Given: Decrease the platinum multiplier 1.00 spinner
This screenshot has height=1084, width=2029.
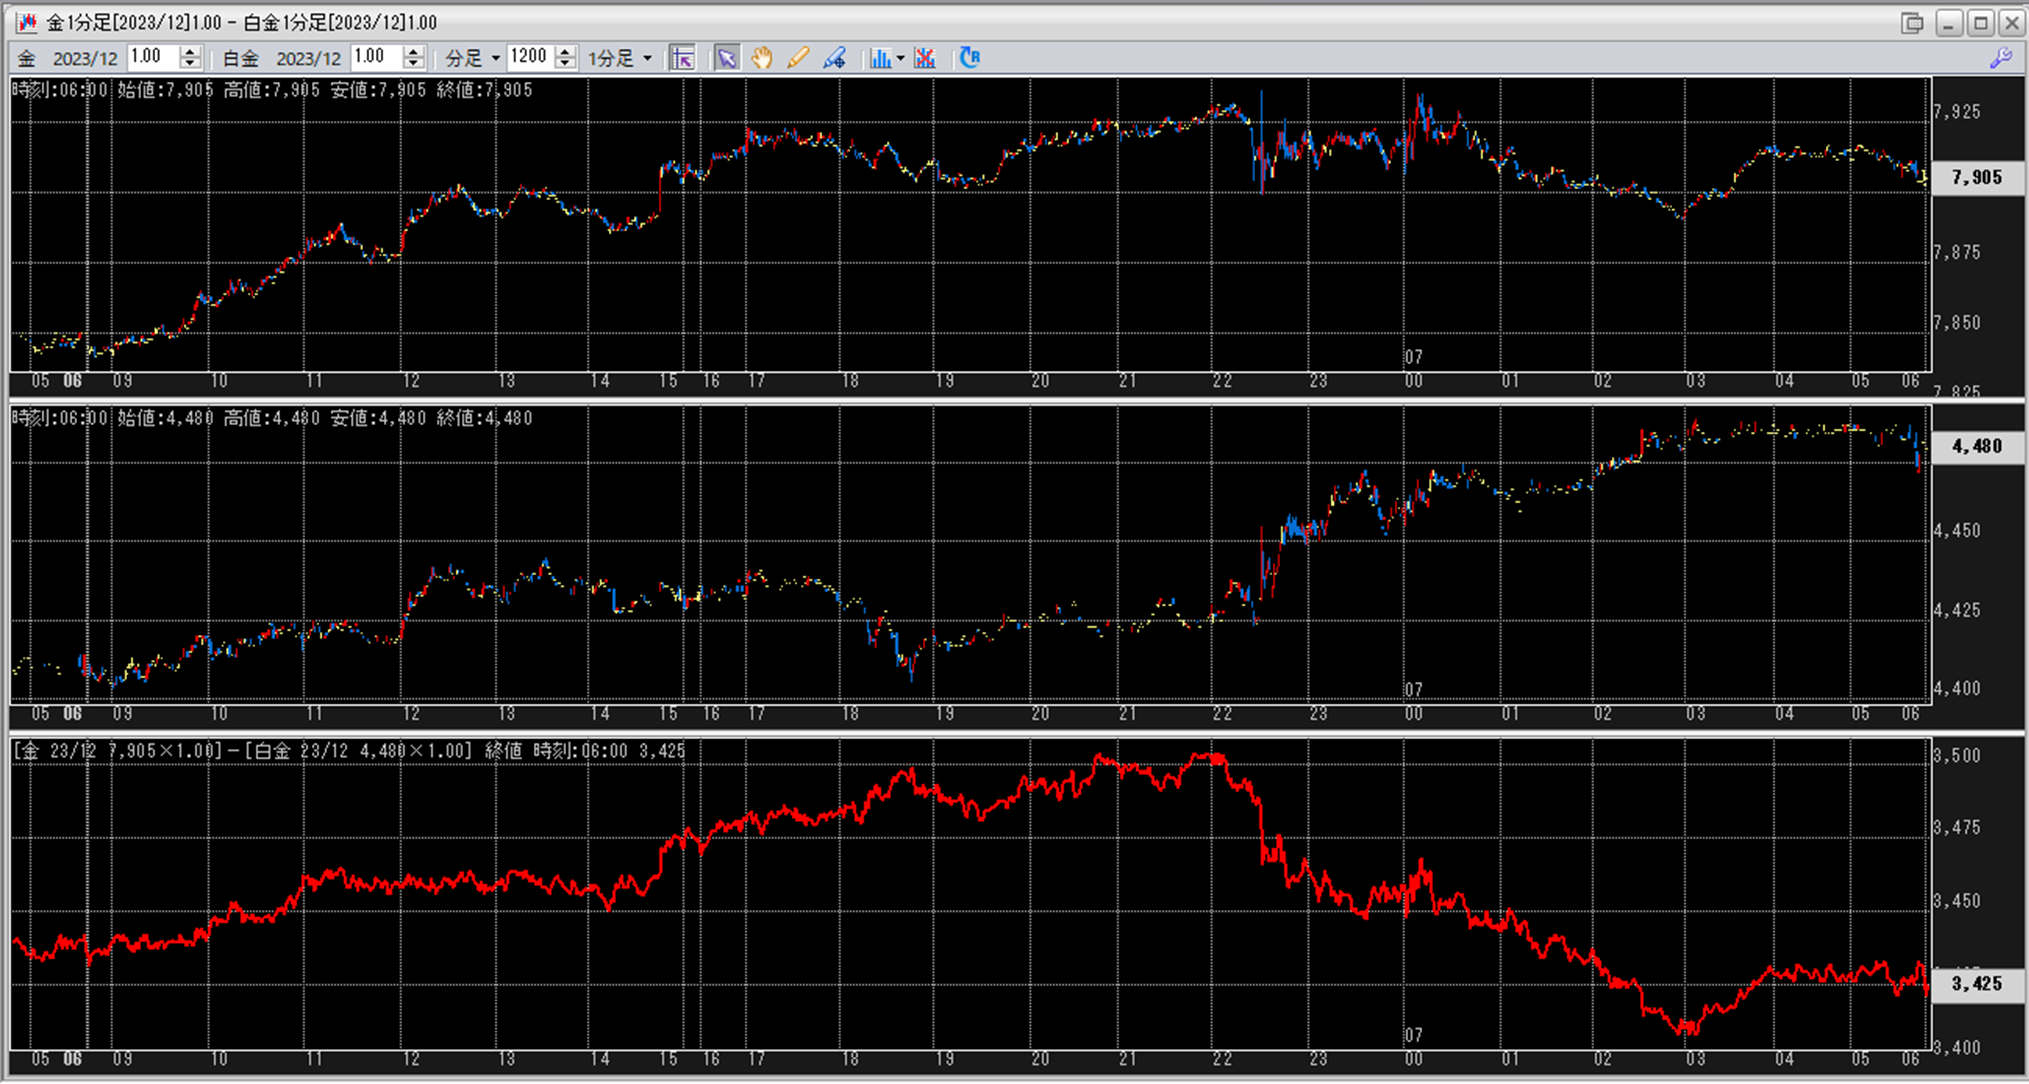Looking at the screenshot, I should (x=414, y=64).
